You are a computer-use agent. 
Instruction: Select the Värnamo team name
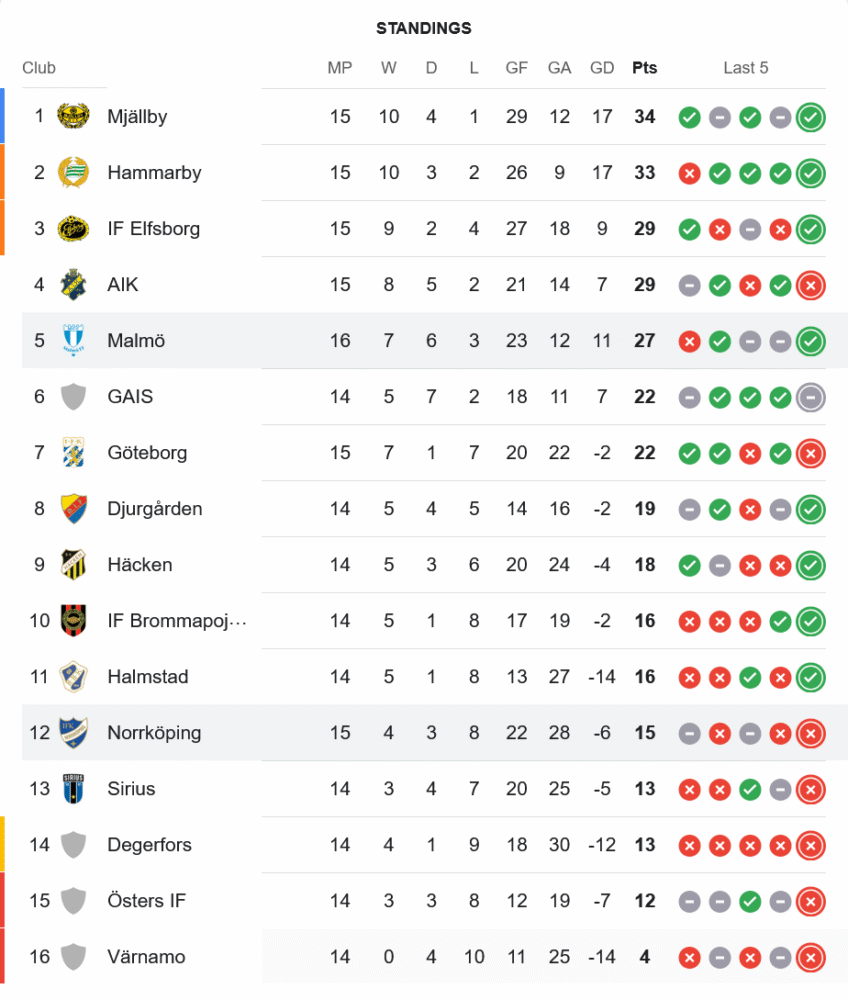click(146, 957)
